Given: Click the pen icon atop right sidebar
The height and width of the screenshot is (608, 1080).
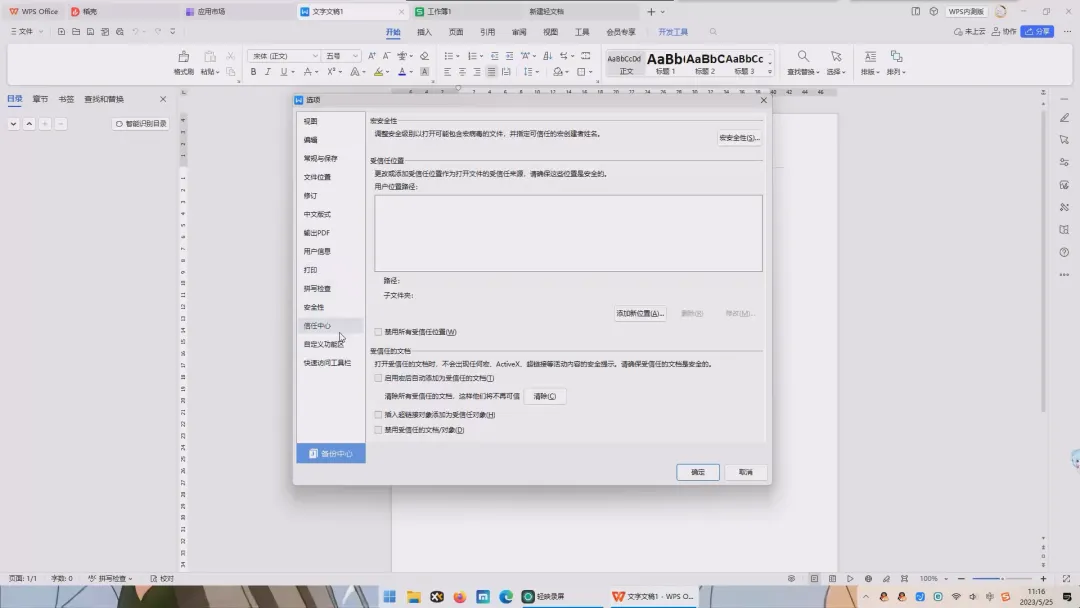Looking at the screenshot, I should 1064,118.
